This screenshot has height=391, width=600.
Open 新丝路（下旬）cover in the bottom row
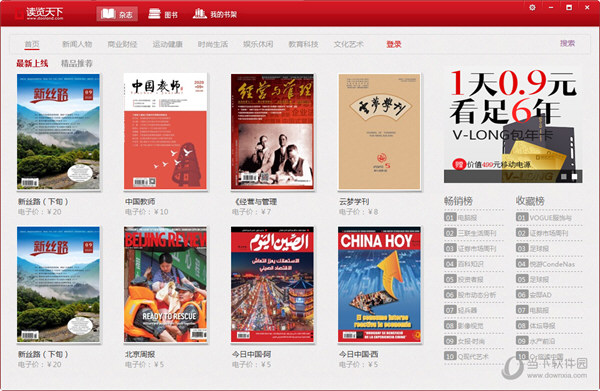(x=58, y=284)
